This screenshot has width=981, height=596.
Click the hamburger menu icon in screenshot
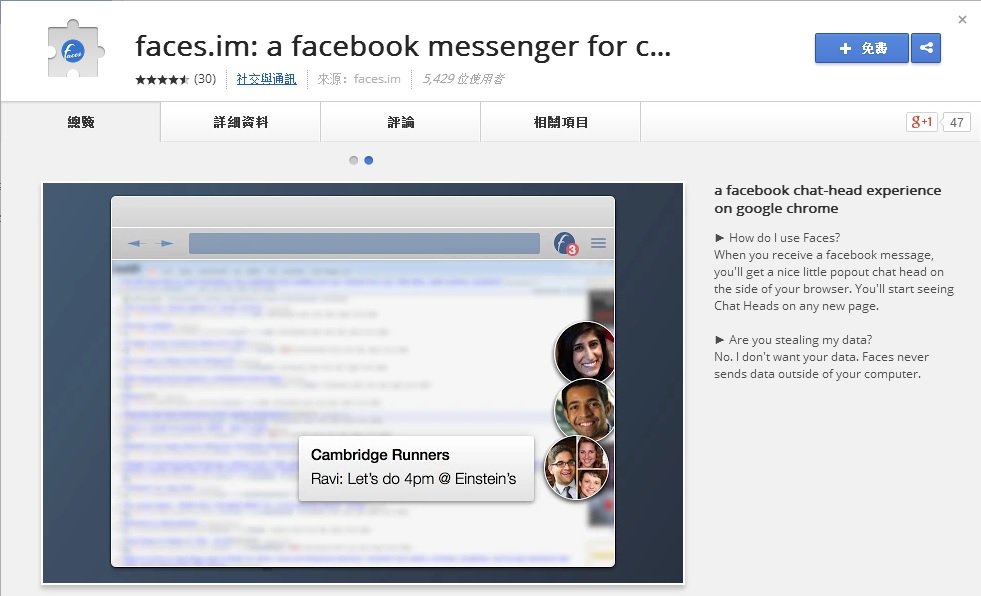(598, 243)
